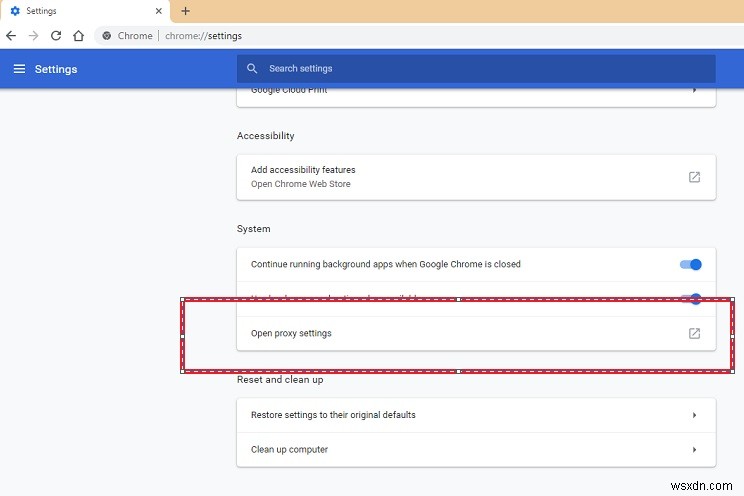This screenshot has height=496, width=744.
Task: Click the external link icon for proxy settings
Action: pyautogui.click(x=694, y=333)
